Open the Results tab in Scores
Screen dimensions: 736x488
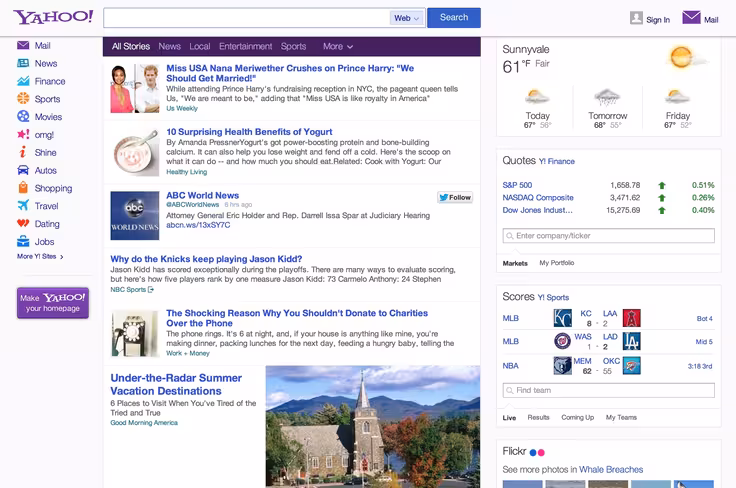pyautogui.click(x=538, y=417)
